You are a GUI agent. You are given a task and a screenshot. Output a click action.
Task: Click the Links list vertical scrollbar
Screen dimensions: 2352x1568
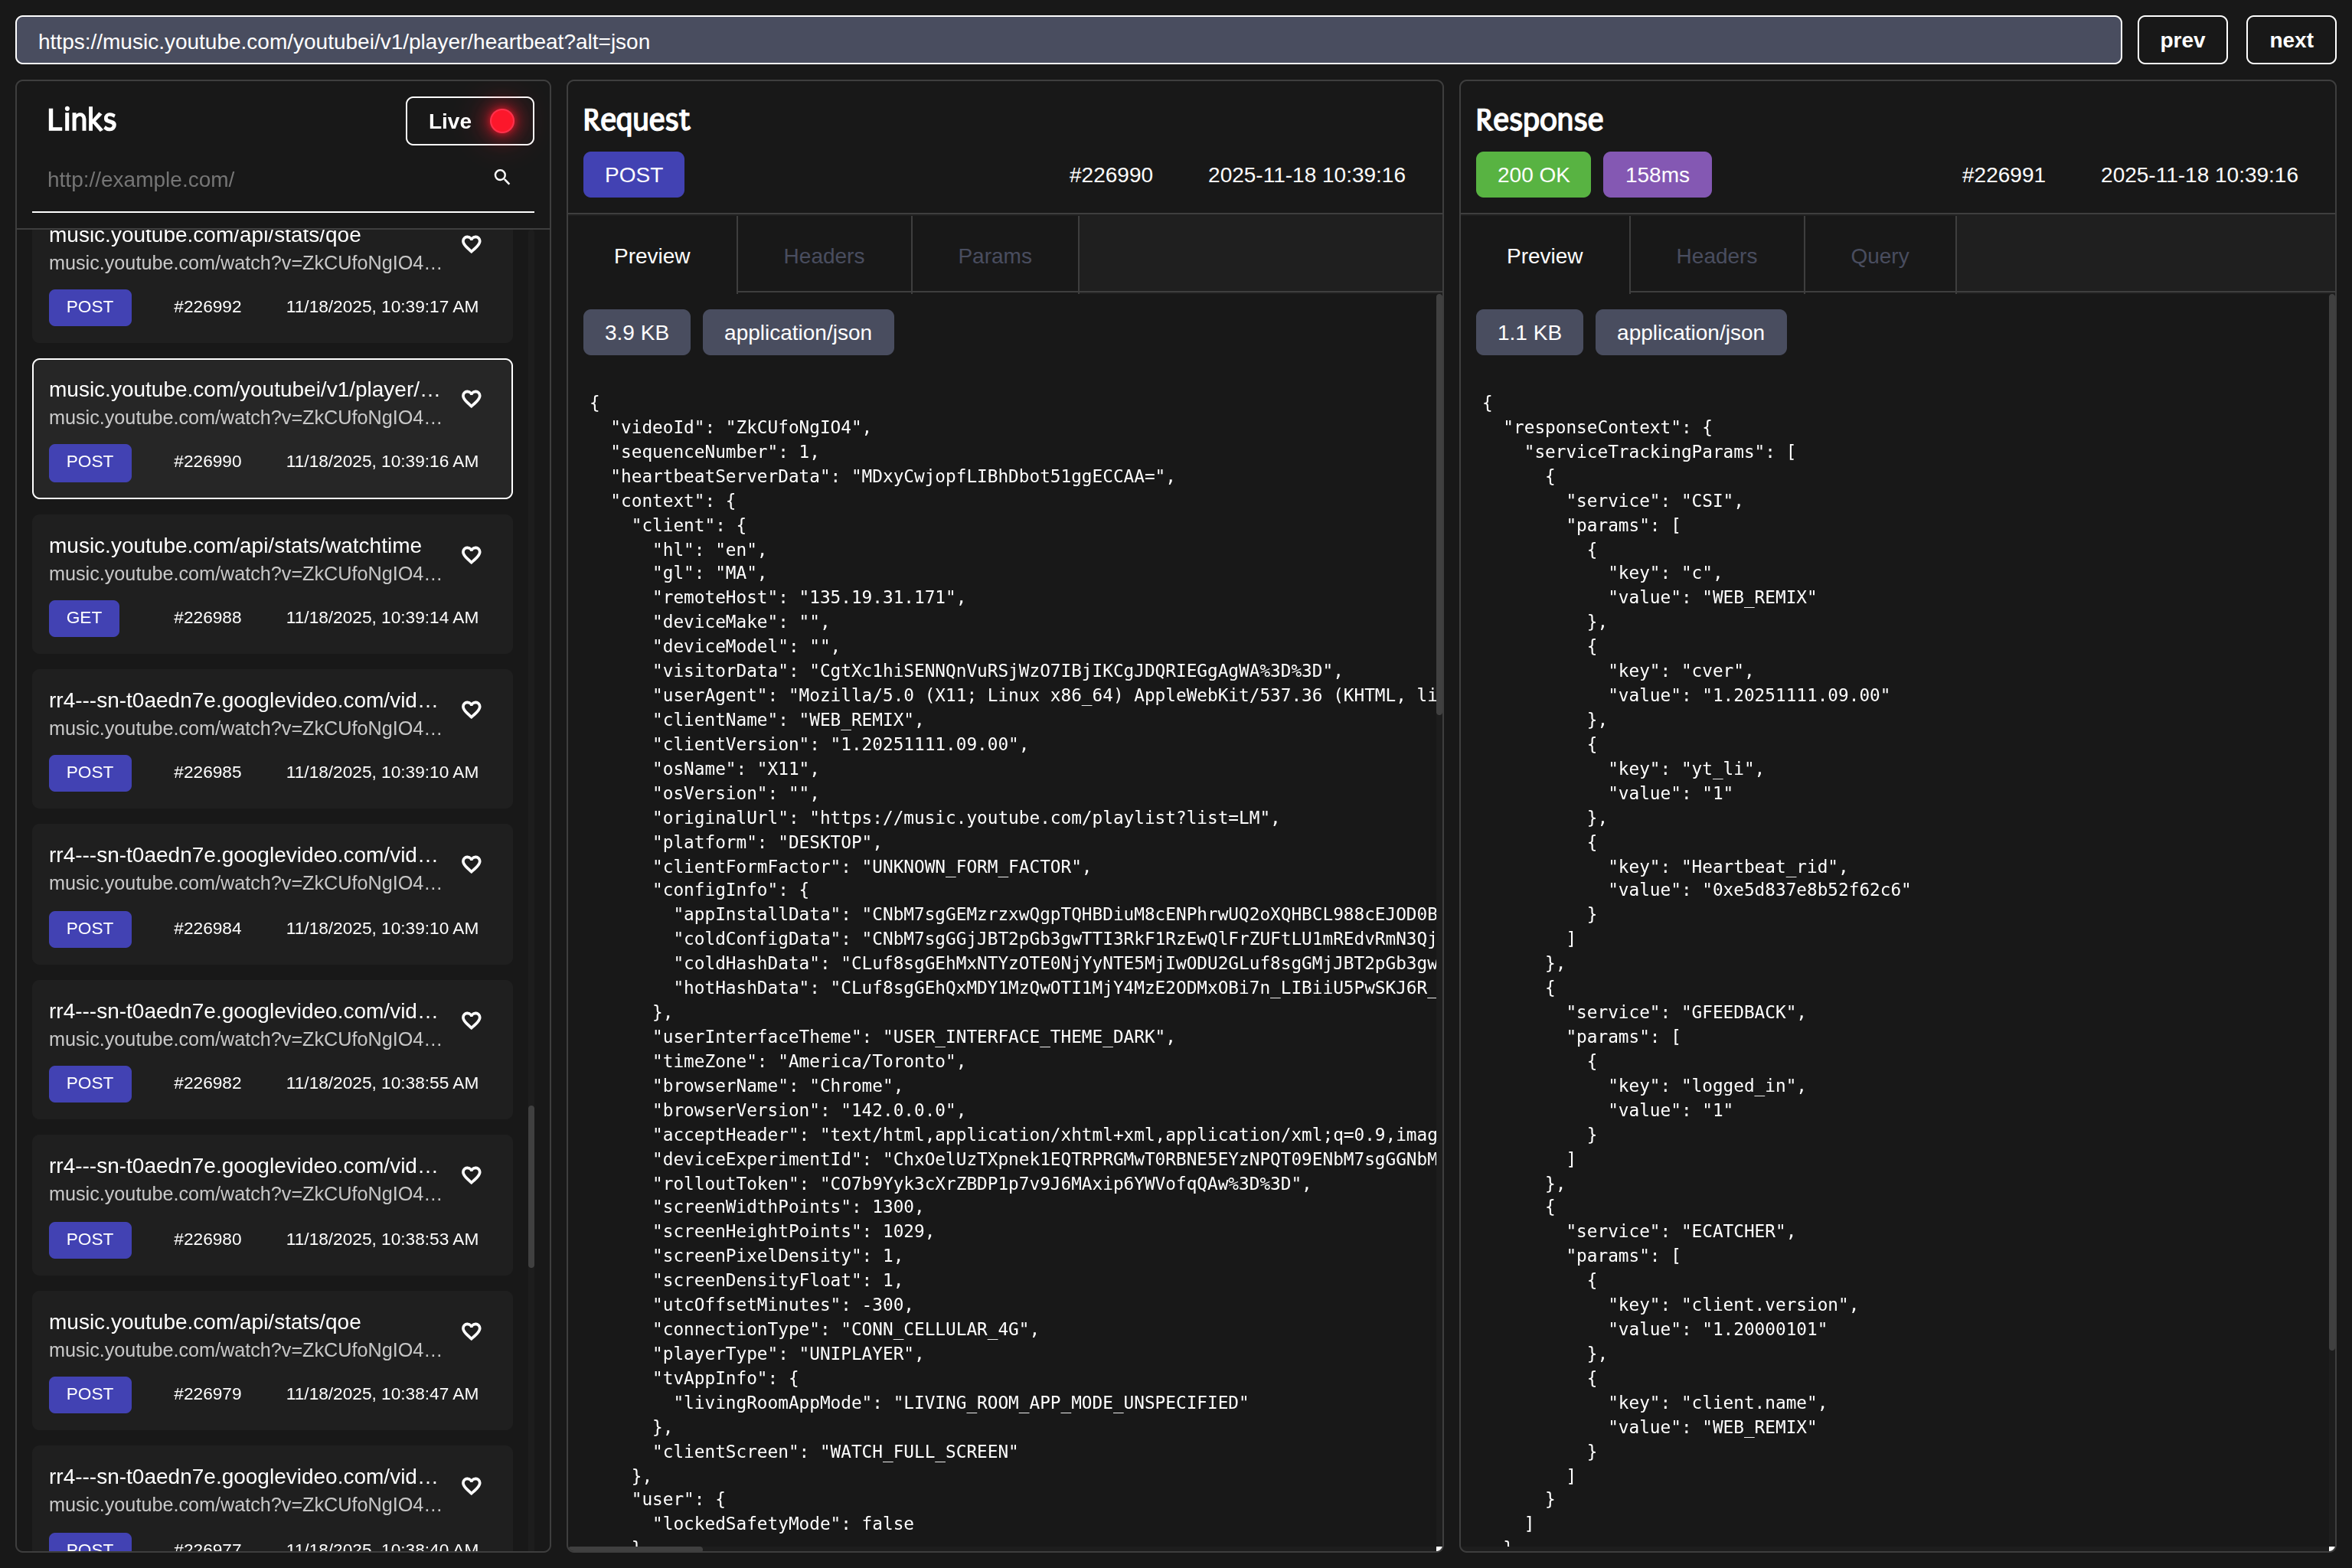531,1185
